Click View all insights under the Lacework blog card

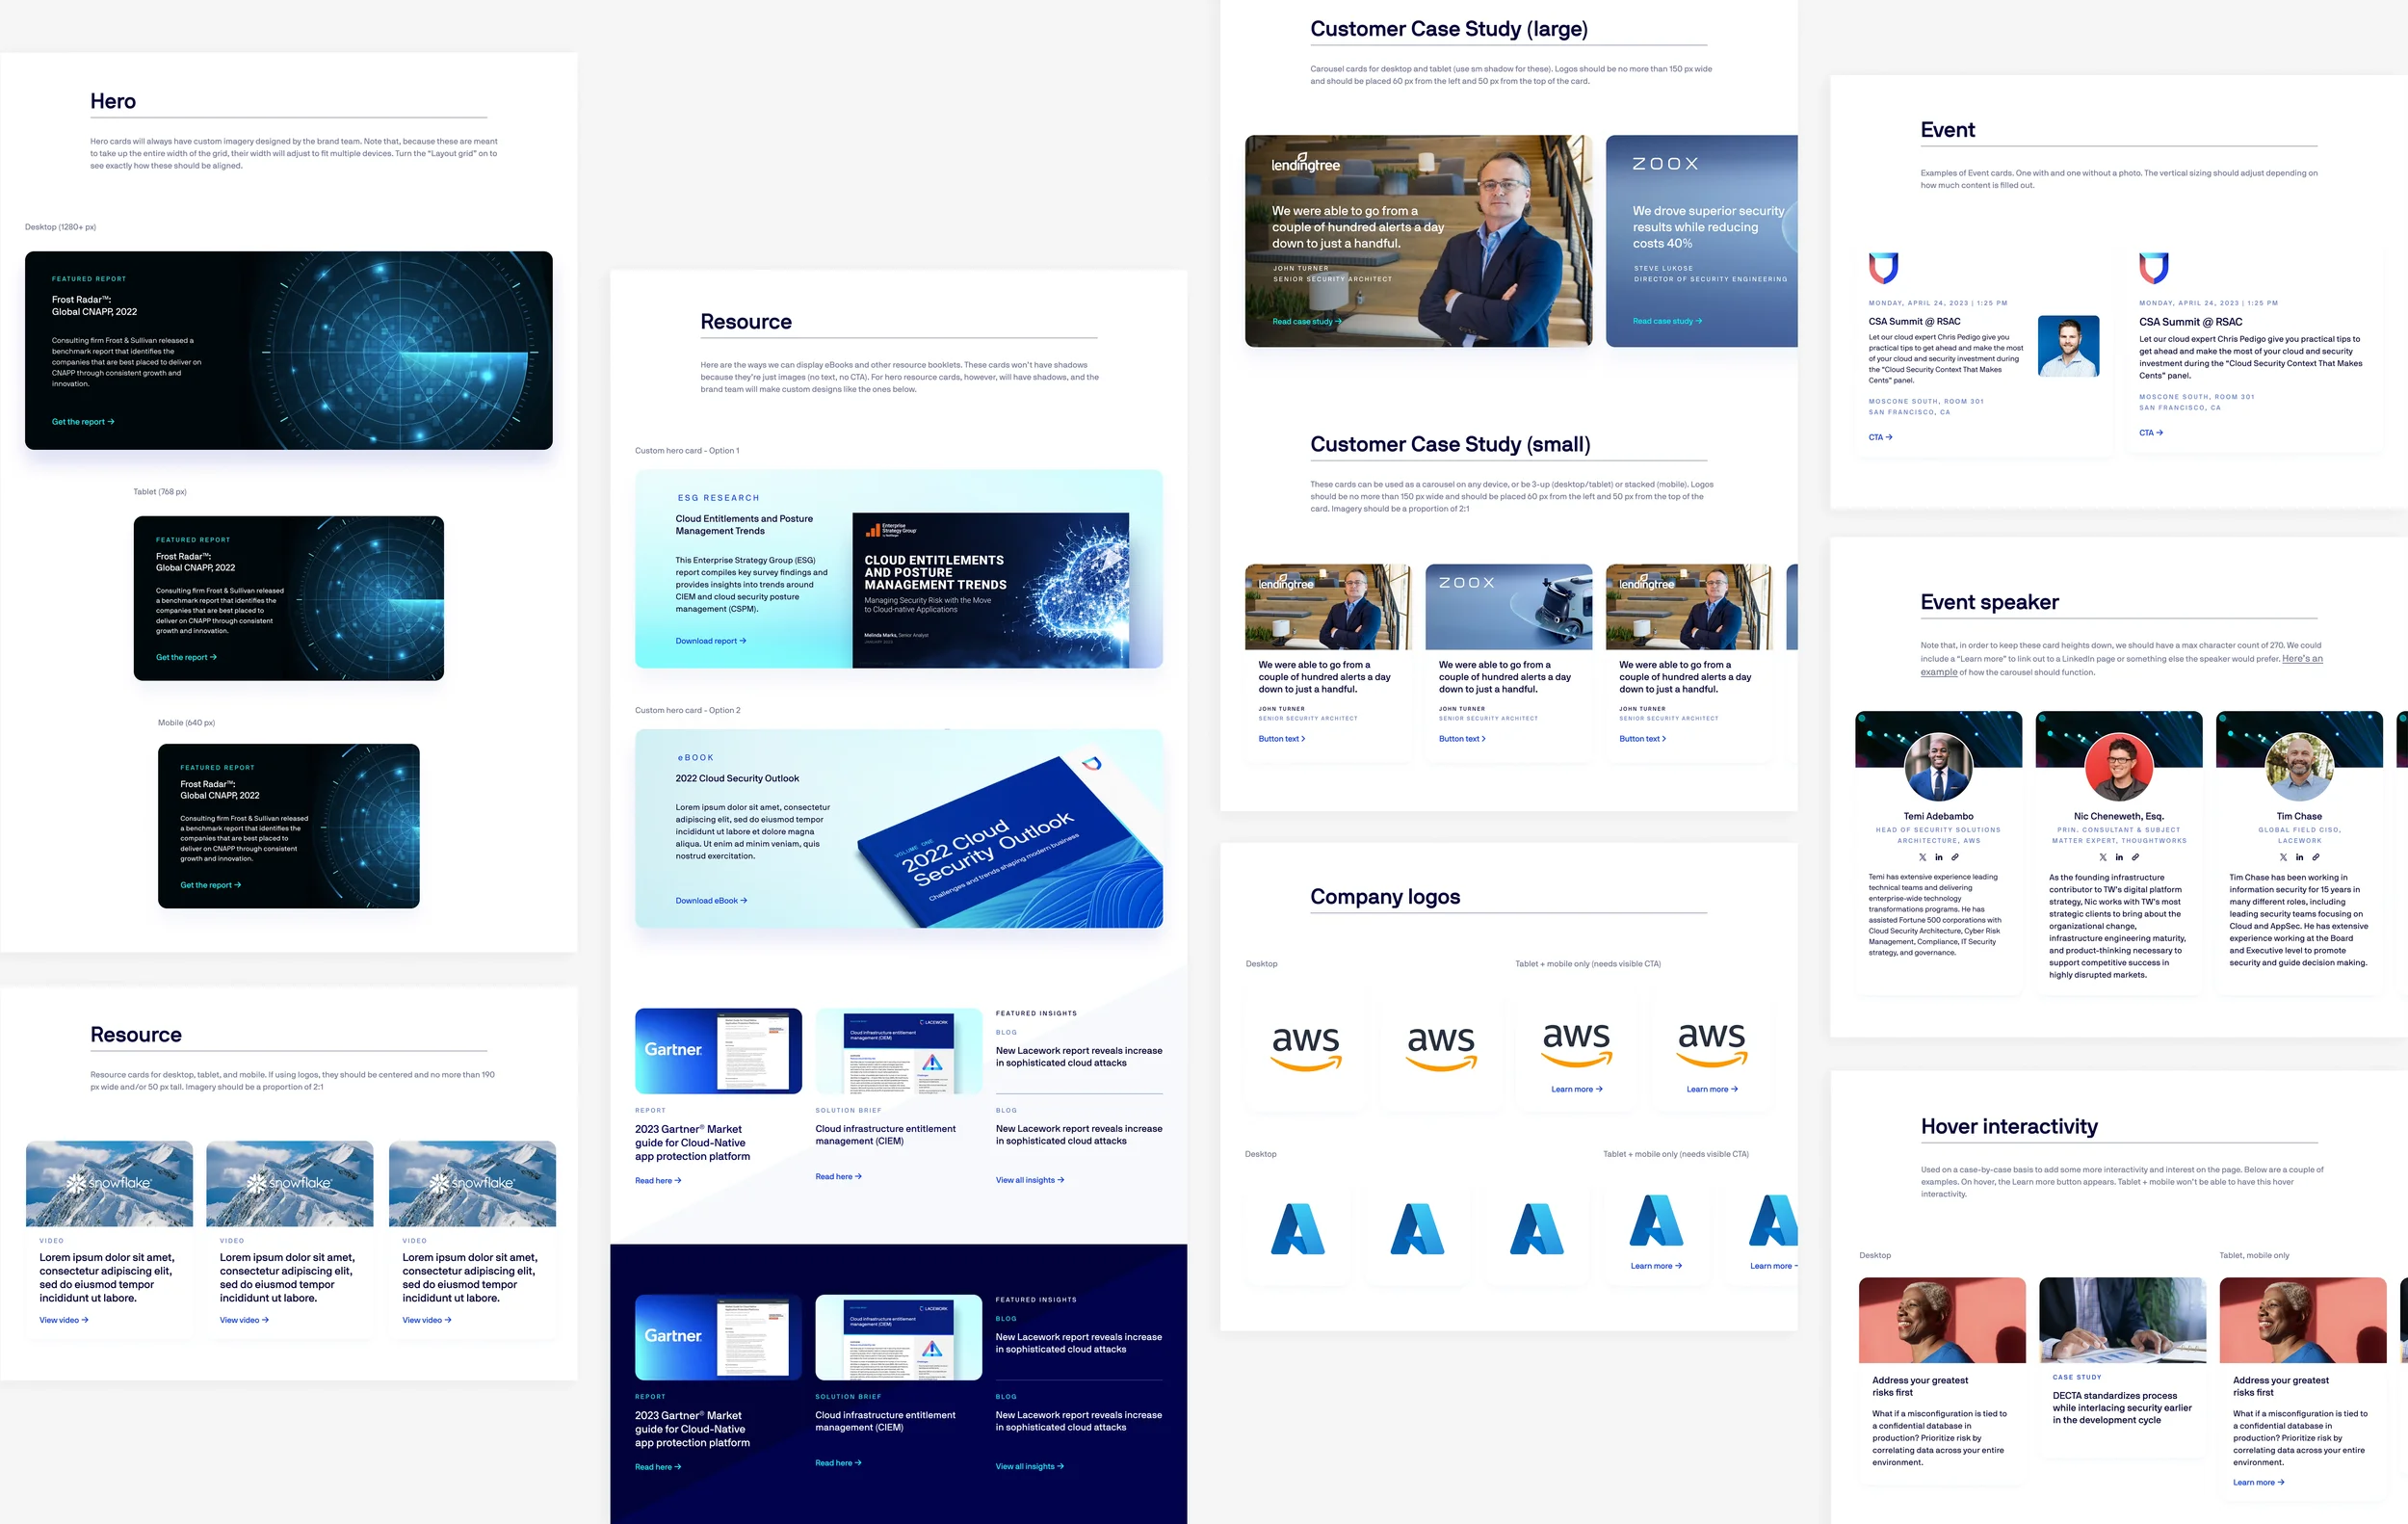tap(1029, 1180)
